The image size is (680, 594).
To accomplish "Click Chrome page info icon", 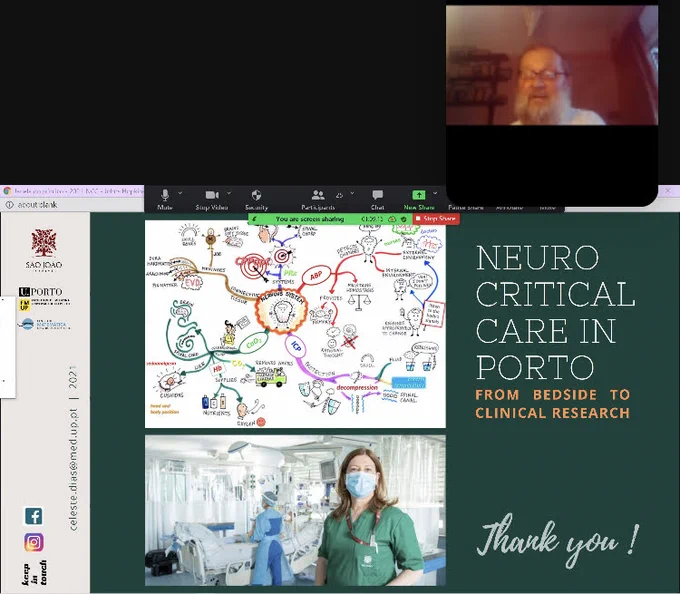I will point(9,205).
